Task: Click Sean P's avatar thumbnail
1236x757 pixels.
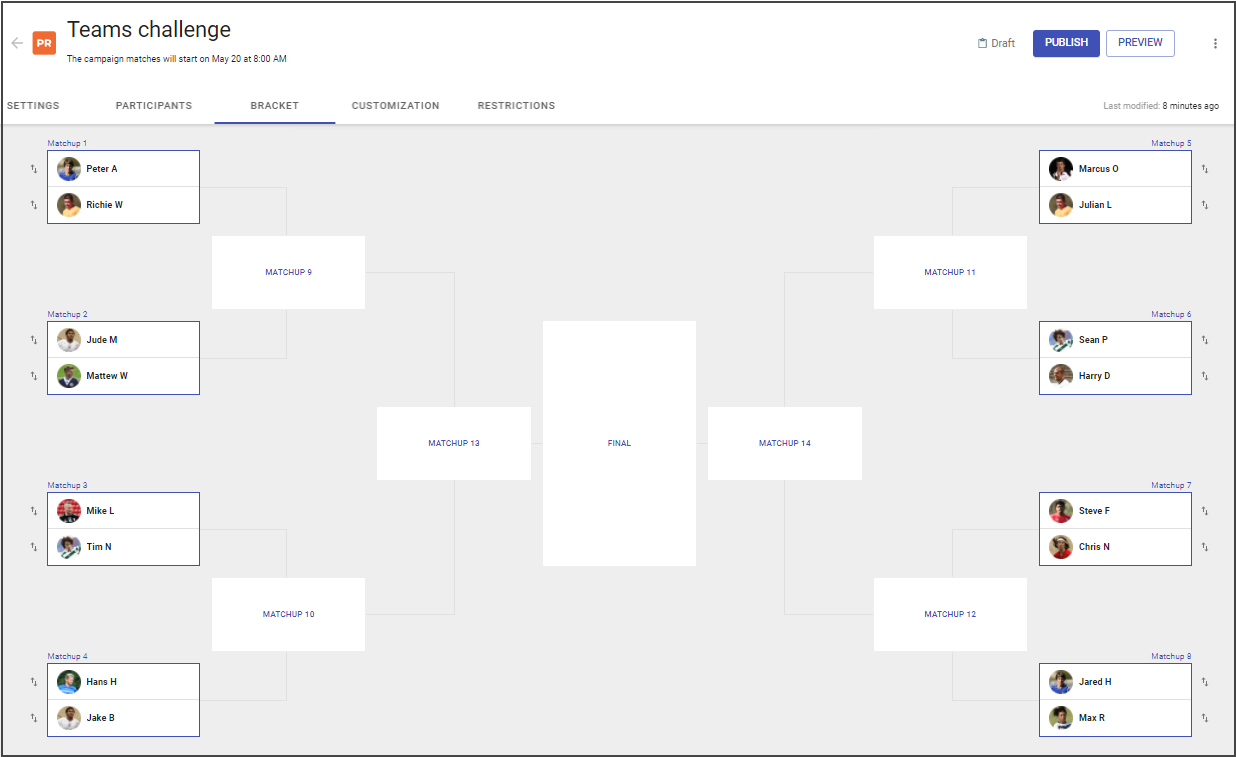Action: coord(1061,340)
